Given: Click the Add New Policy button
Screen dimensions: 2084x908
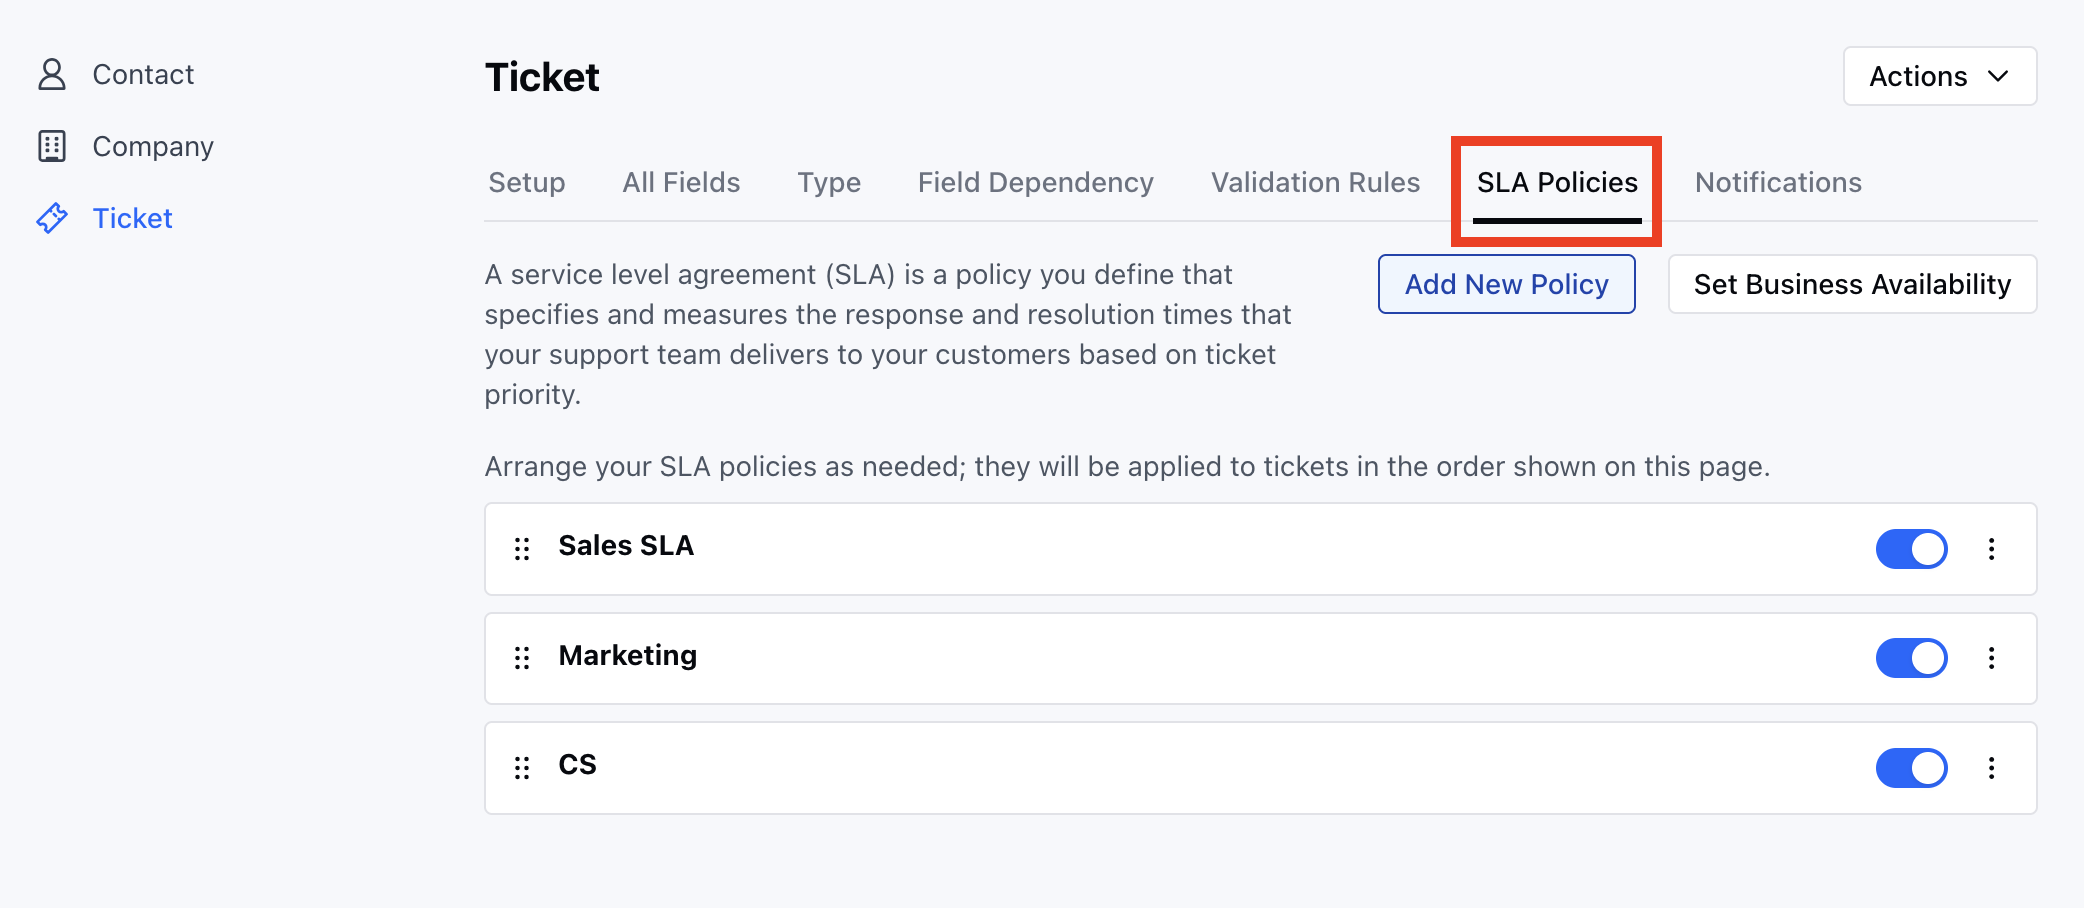Looking at the screenshot, I should [x=1506, y=284].
